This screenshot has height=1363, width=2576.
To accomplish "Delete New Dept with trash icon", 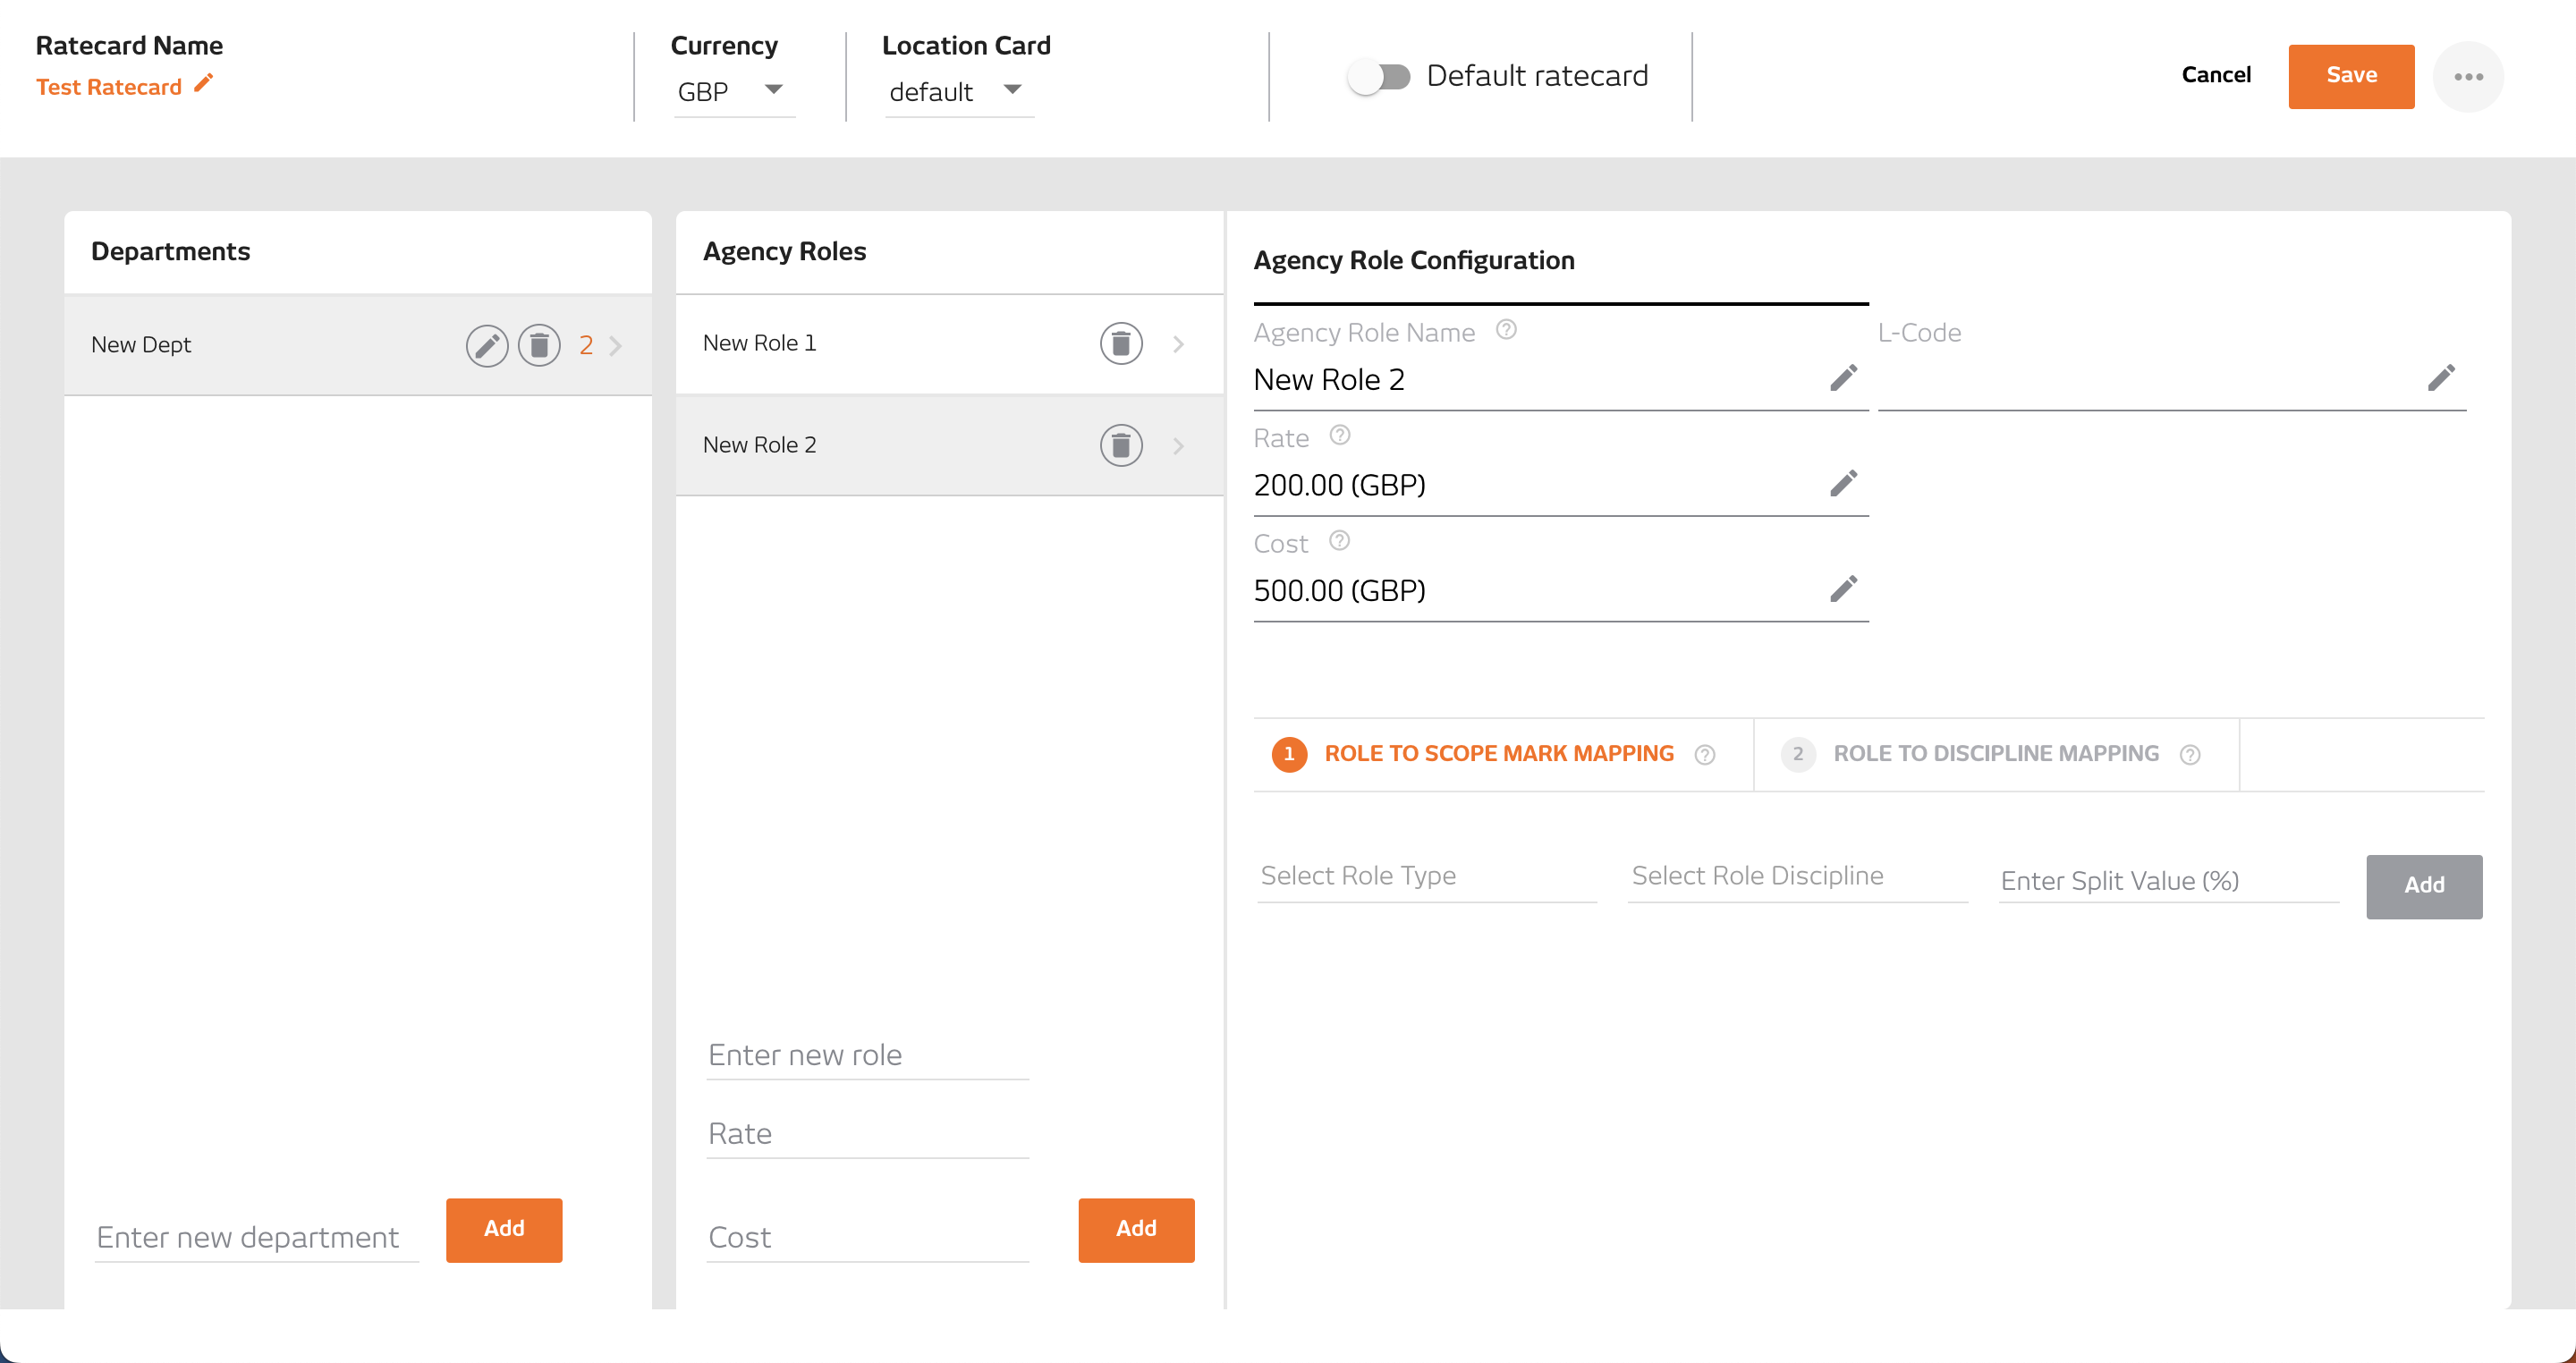I will click(539, 346).
